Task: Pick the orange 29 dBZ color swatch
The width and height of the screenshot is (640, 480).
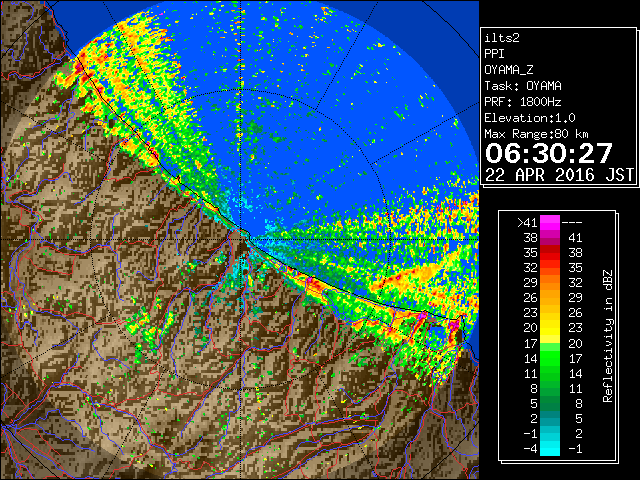Action: (550, 282)
